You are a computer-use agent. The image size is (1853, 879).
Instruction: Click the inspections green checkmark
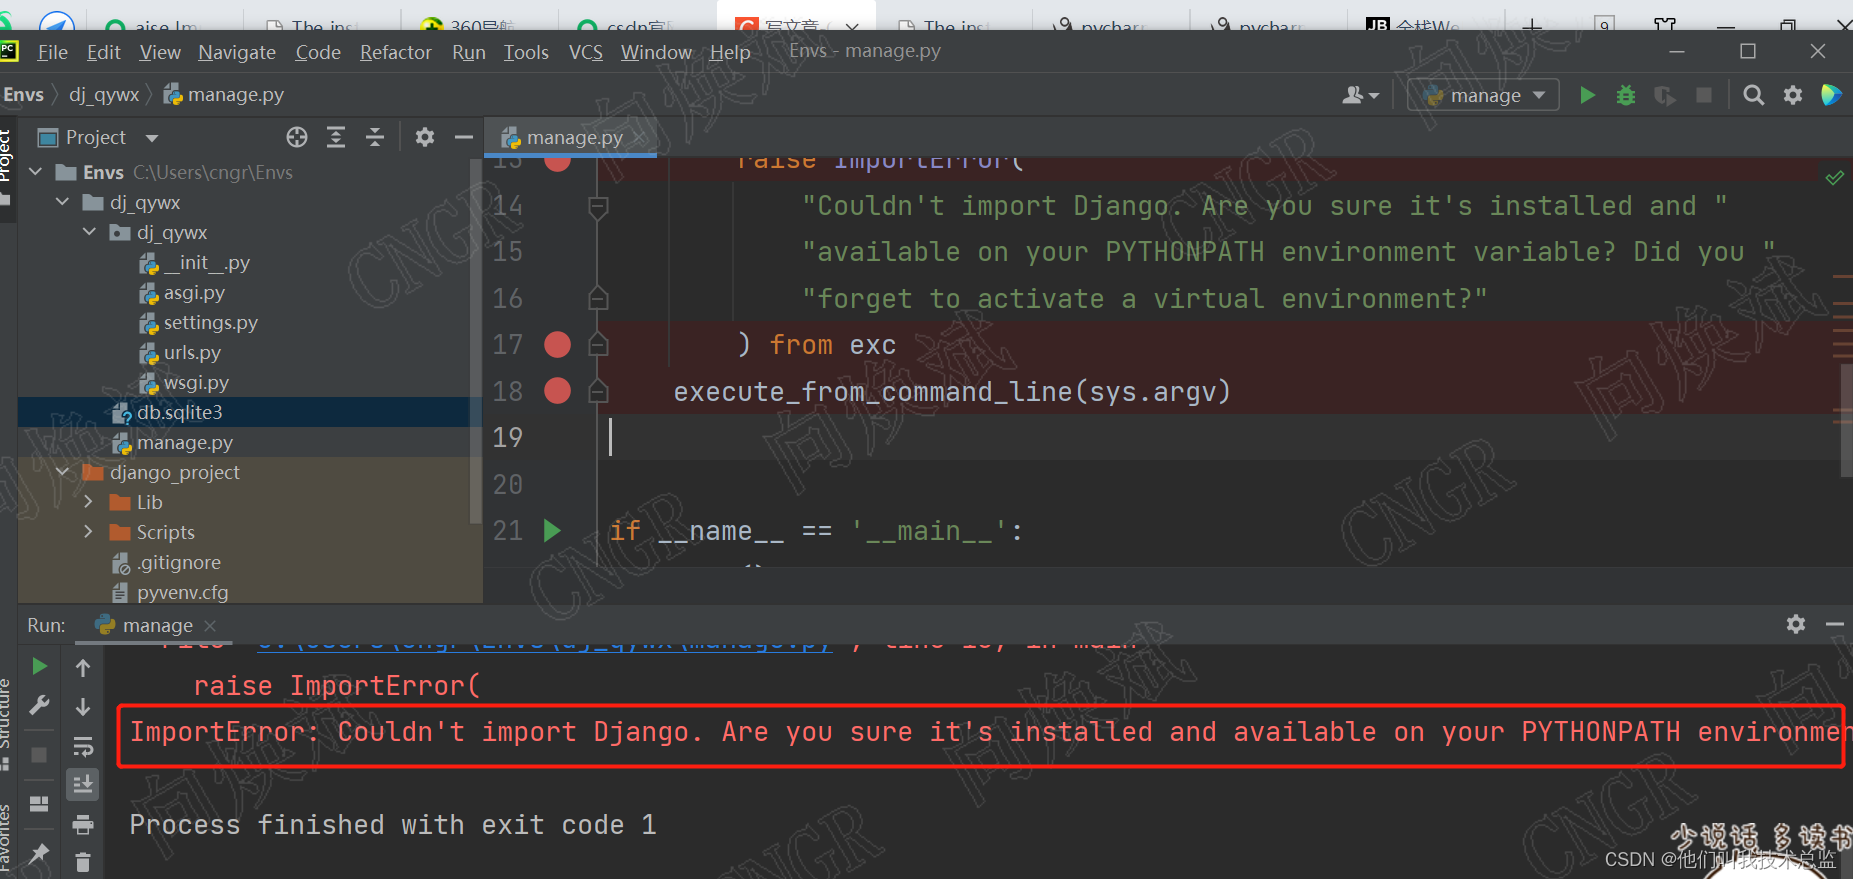coord(1834,178)
